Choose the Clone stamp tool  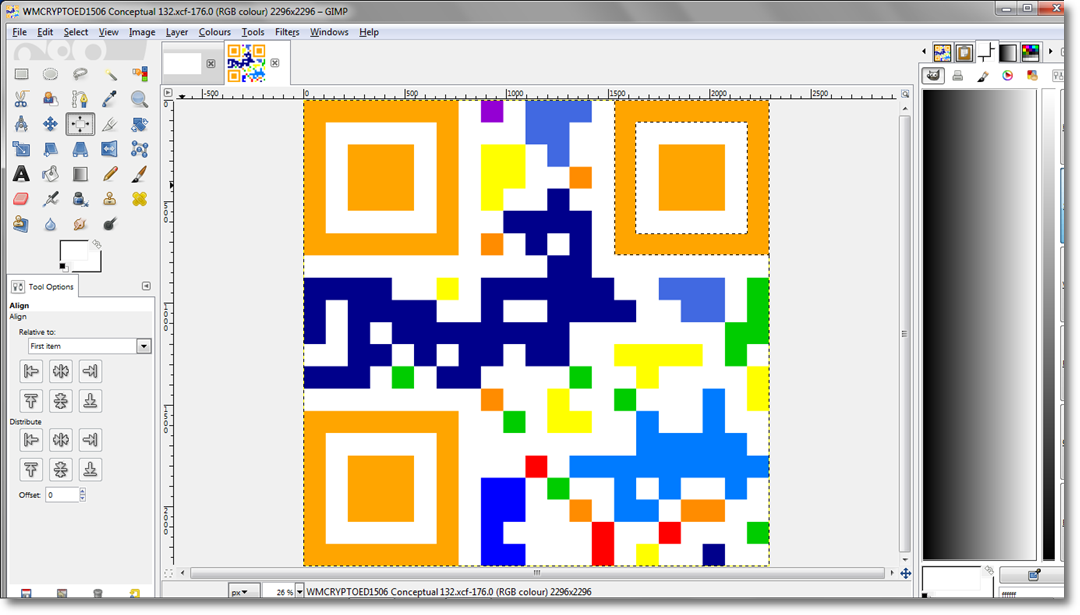(110, 199)
